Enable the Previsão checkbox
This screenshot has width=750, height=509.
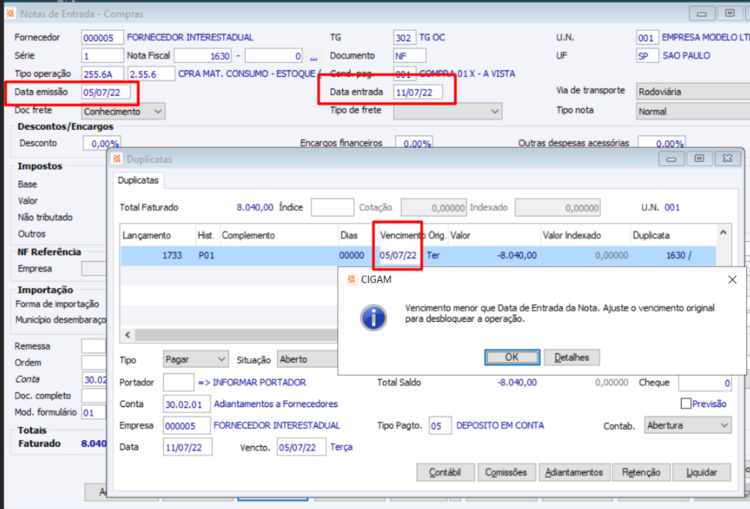686,404
